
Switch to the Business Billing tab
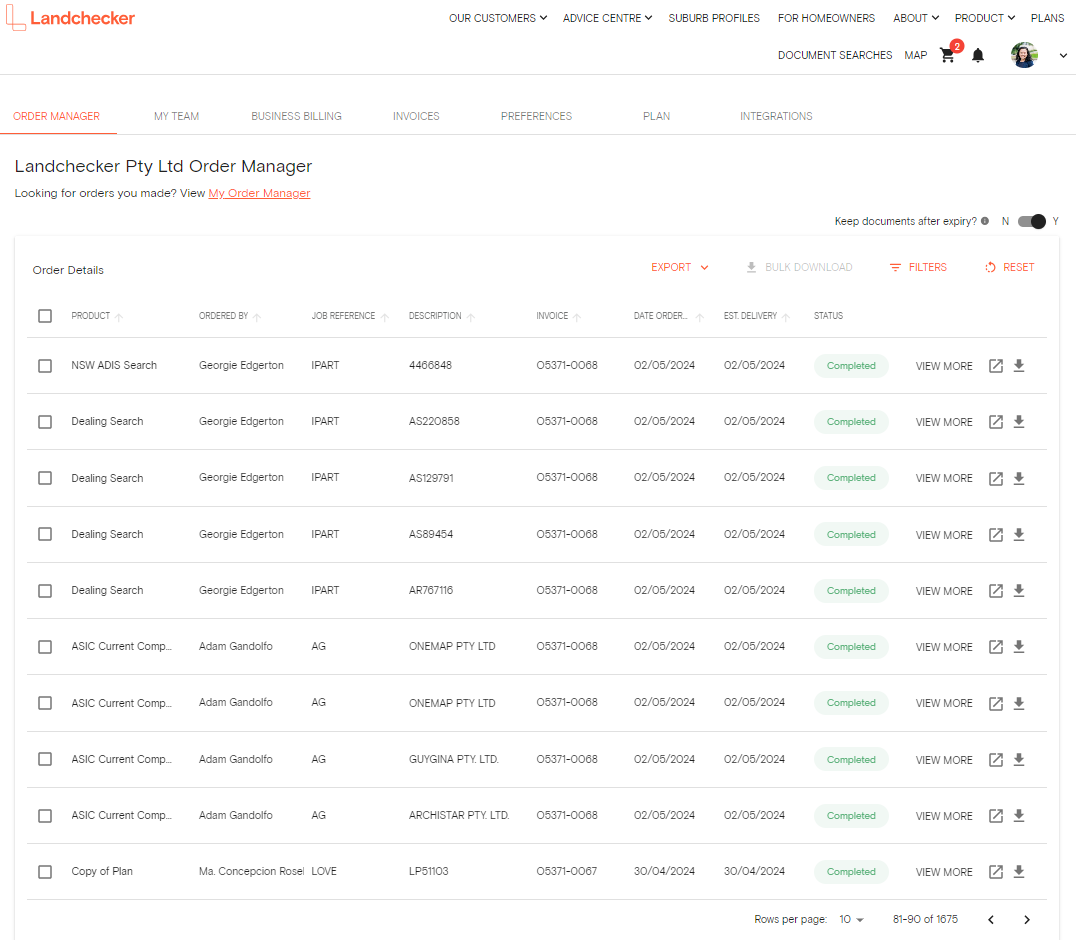296,116
